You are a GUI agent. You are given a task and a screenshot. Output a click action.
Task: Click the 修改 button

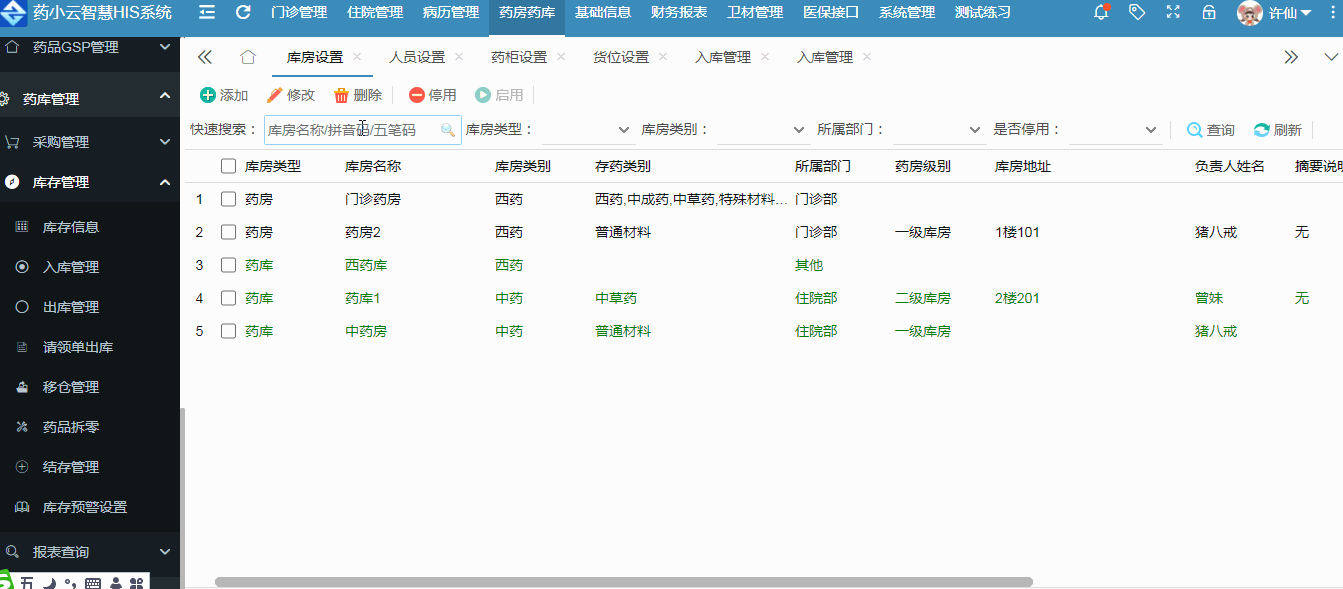(291, 95)
